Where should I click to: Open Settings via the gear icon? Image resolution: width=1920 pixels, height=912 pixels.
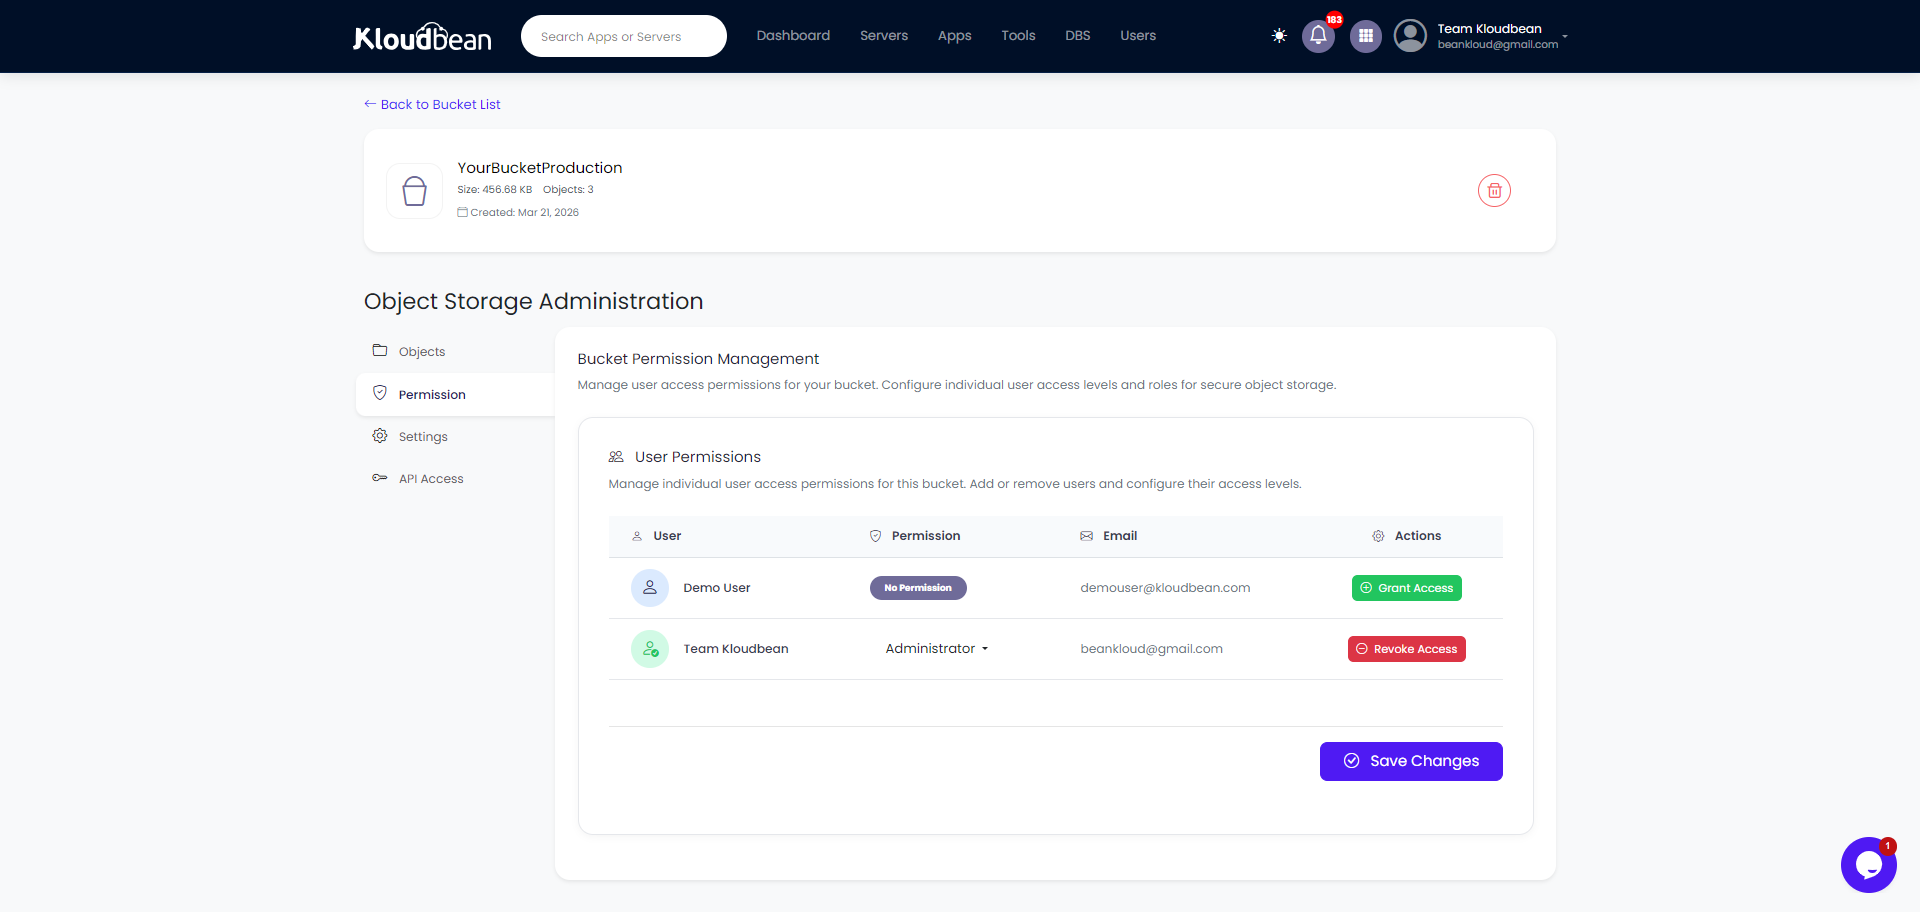pyautogui.click(x=380, y=435)
